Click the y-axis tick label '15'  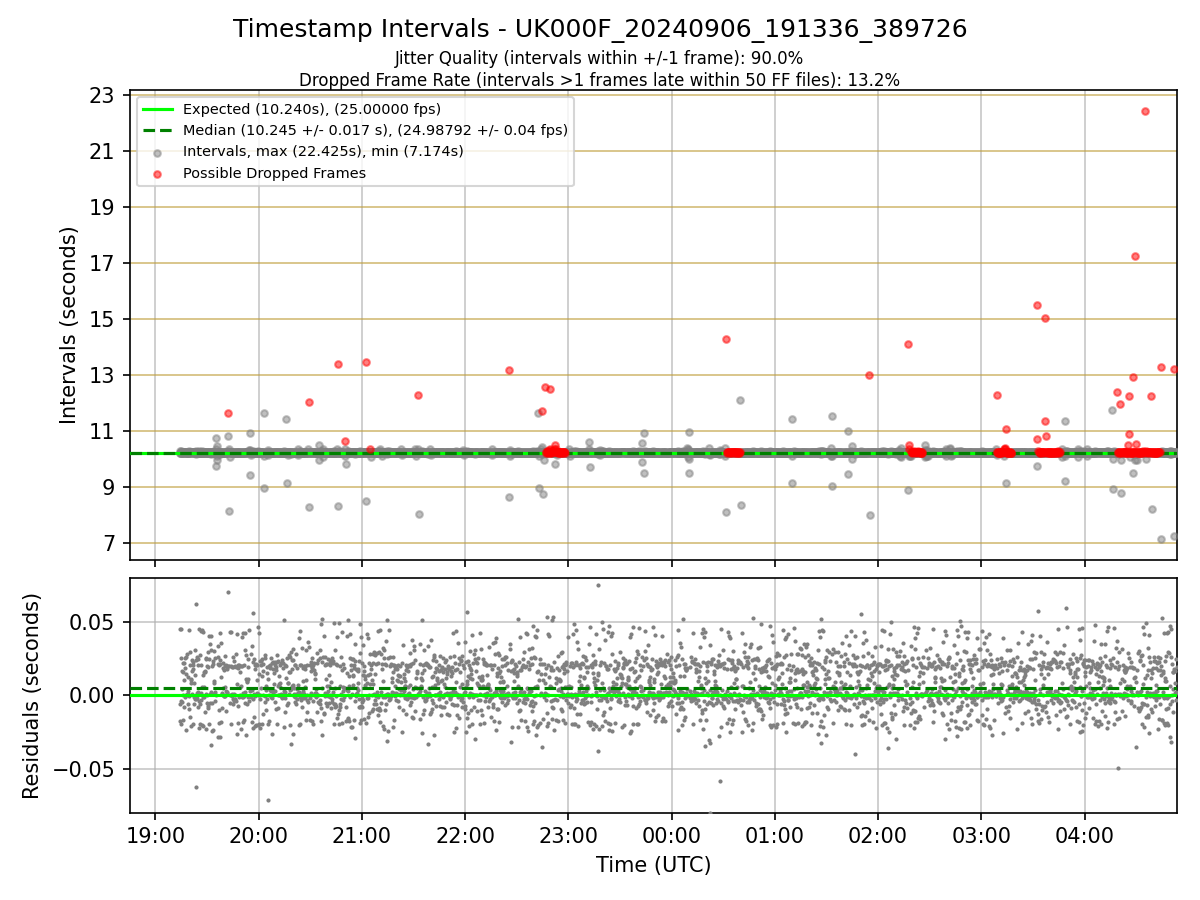pyautogui.click(x=103, y=320)
